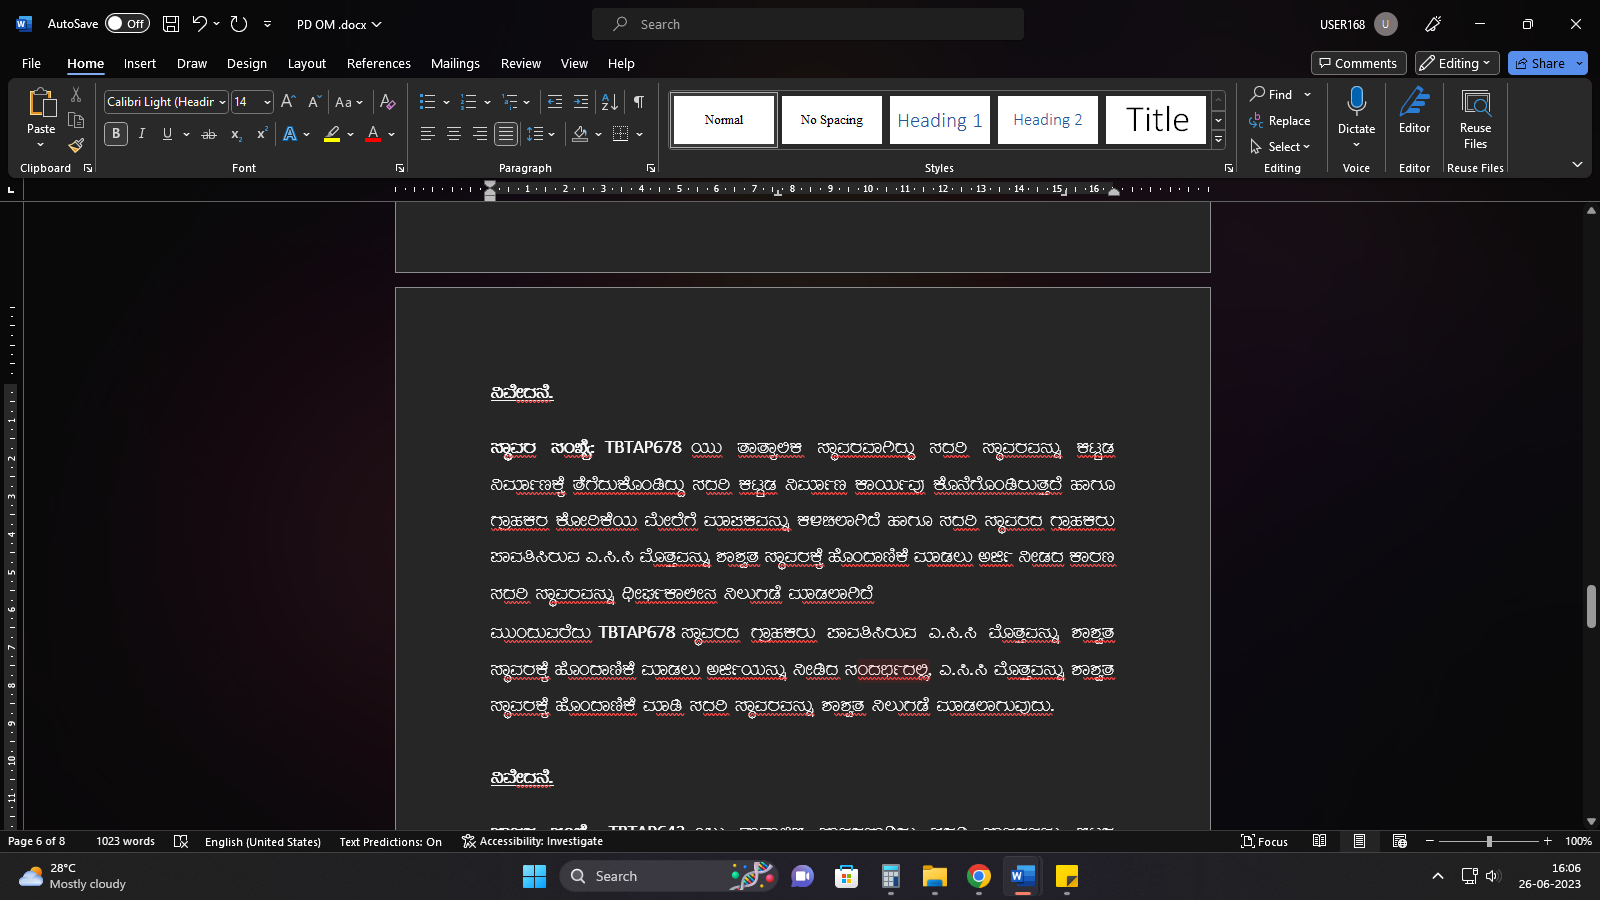Click the Paste clipboard icon

coord(41,102)
